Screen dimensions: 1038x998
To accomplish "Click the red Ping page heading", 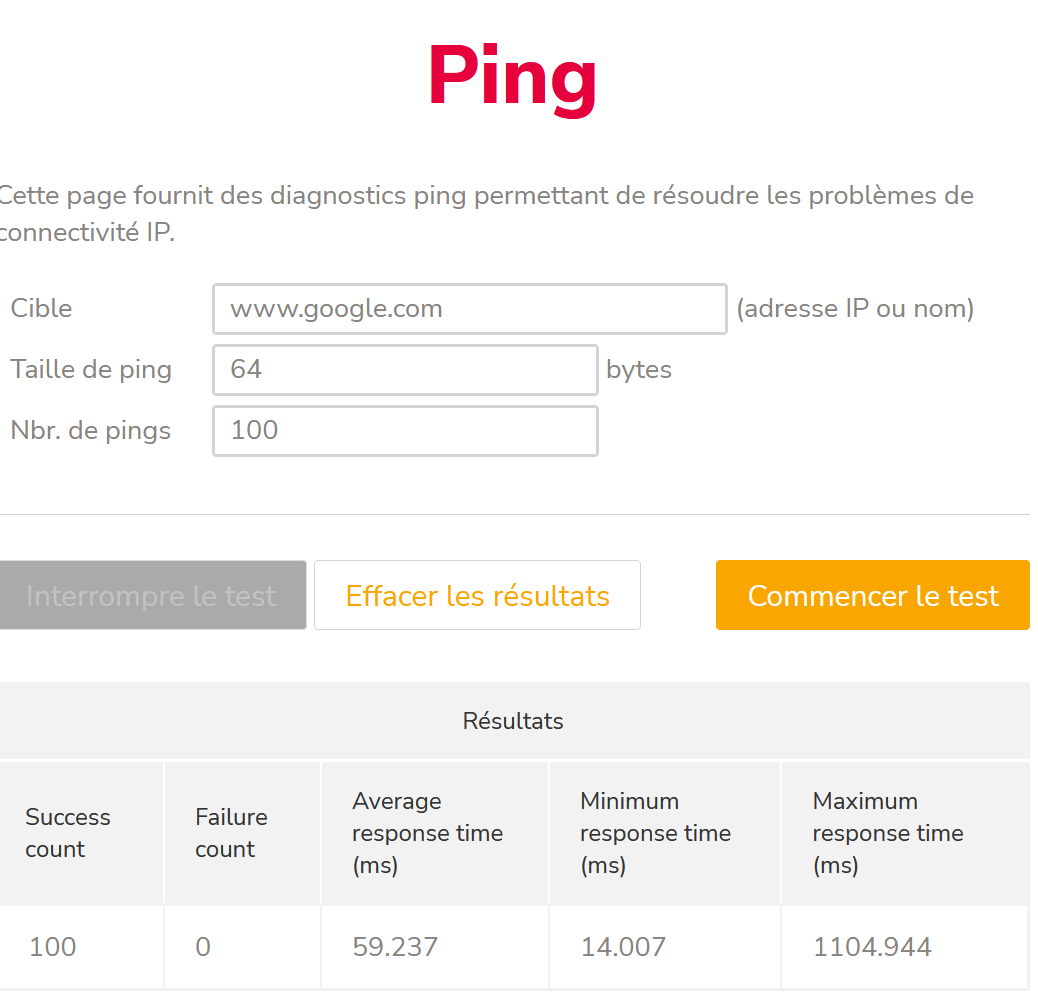I will (512, 78).
